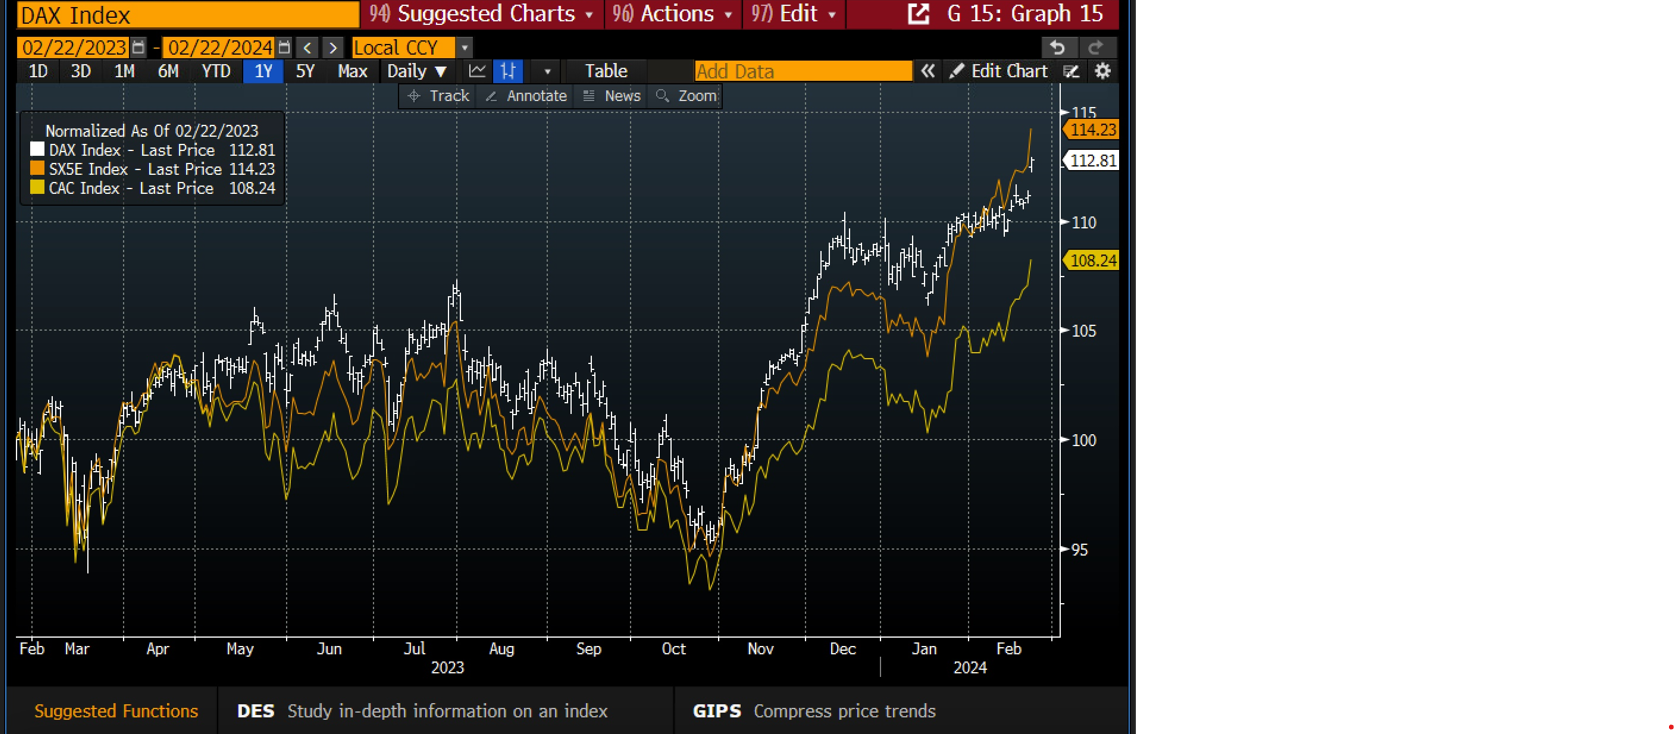Select the 5Y time range tab
The width and height of the screenshot is (1675, 734).
[x=305, y=71]
